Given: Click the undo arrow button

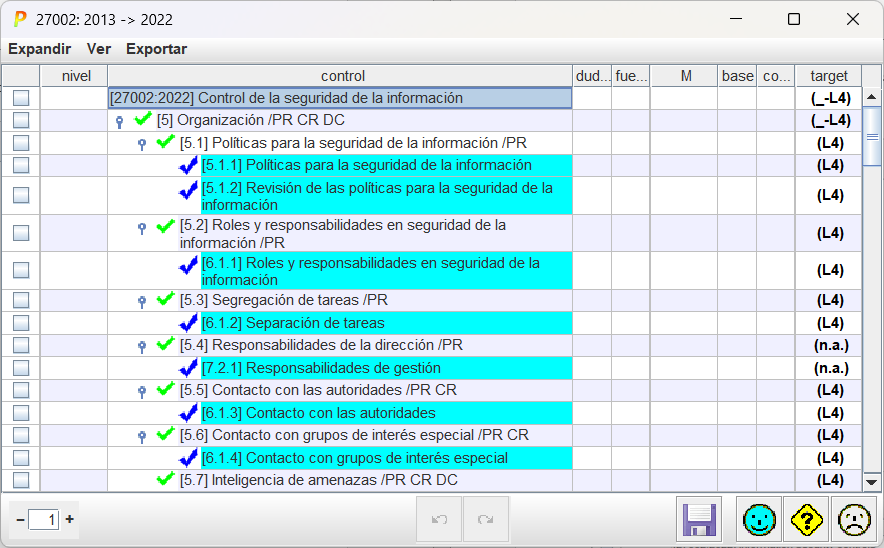Looking at the screenshot, I should pyautogui.click(x=439, y=519).
